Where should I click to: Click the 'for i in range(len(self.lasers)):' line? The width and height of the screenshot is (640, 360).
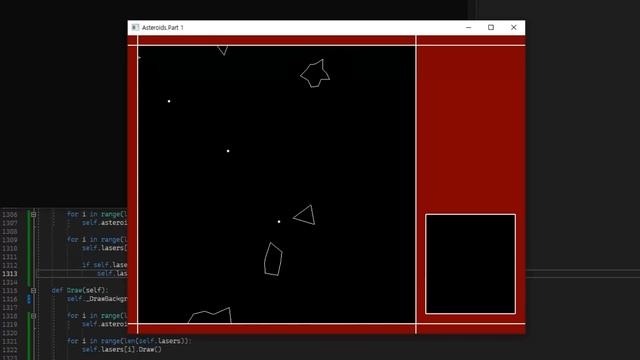click(x=129, y=341)
